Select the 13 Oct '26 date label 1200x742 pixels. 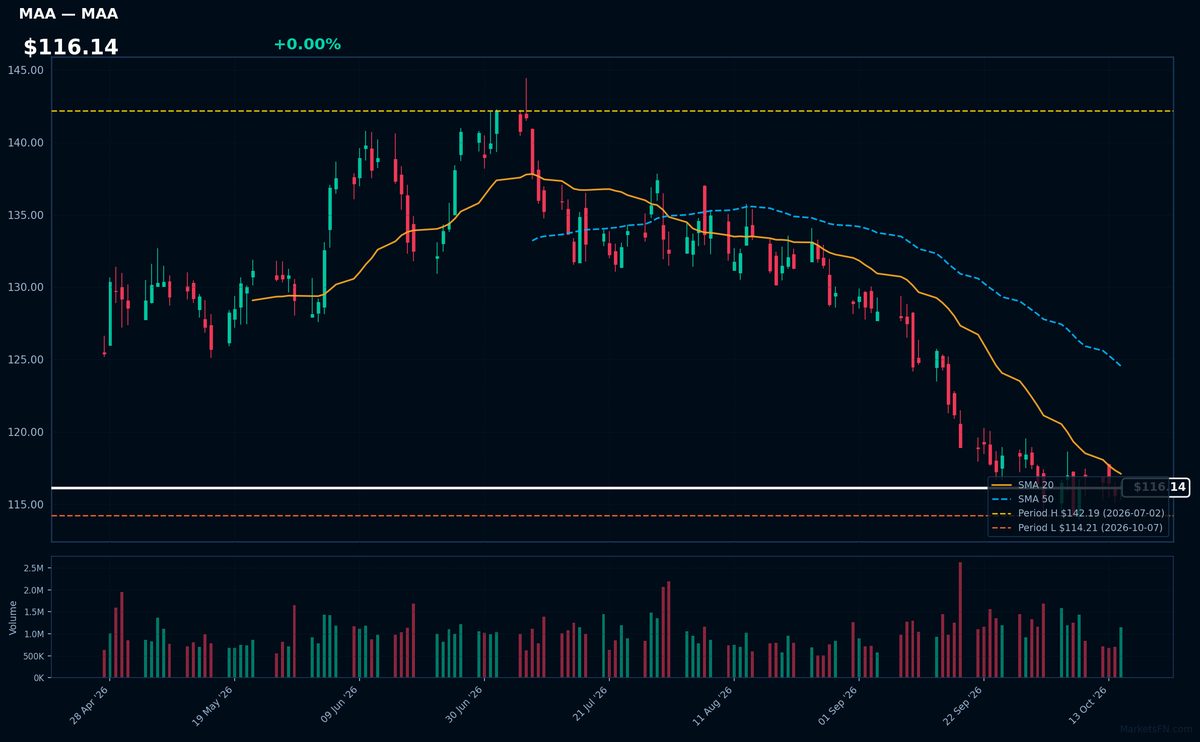pyautogui.click(x=1089, y=706)
